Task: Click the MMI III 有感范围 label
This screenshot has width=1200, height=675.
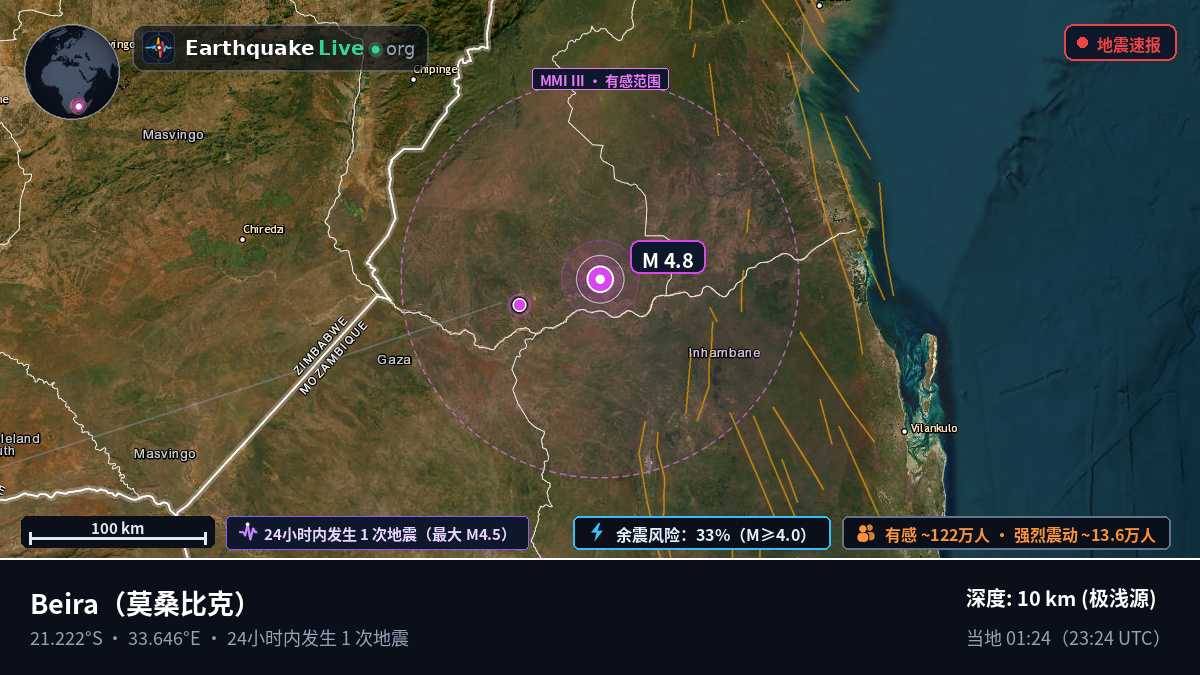Action: tap(600, 79)
